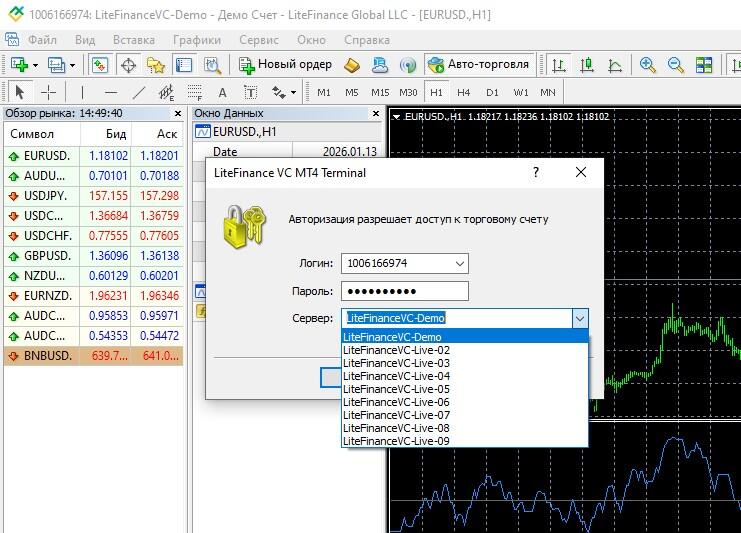
Task: Open the Справка menu
Action: coord(367,40)
